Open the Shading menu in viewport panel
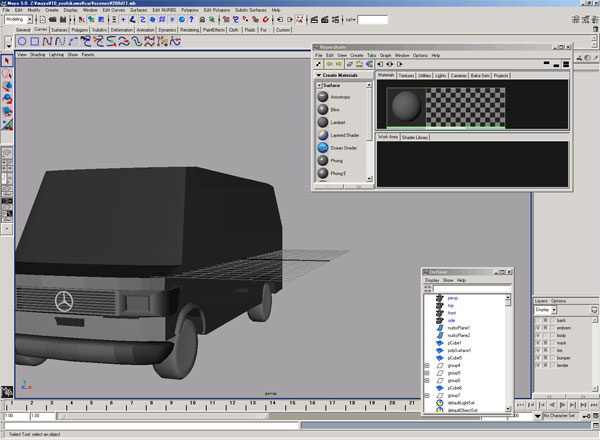This screenshot has height=440, width=600. [38, 55]
